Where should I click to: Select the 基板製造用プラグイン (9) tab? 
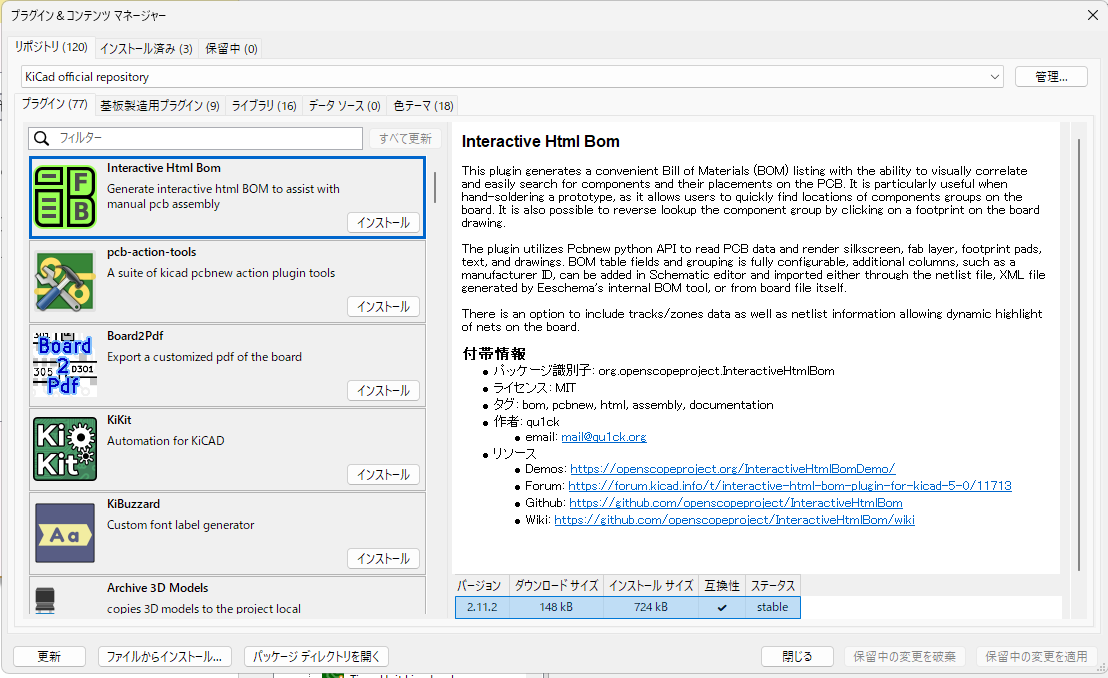tap(160, 105)
